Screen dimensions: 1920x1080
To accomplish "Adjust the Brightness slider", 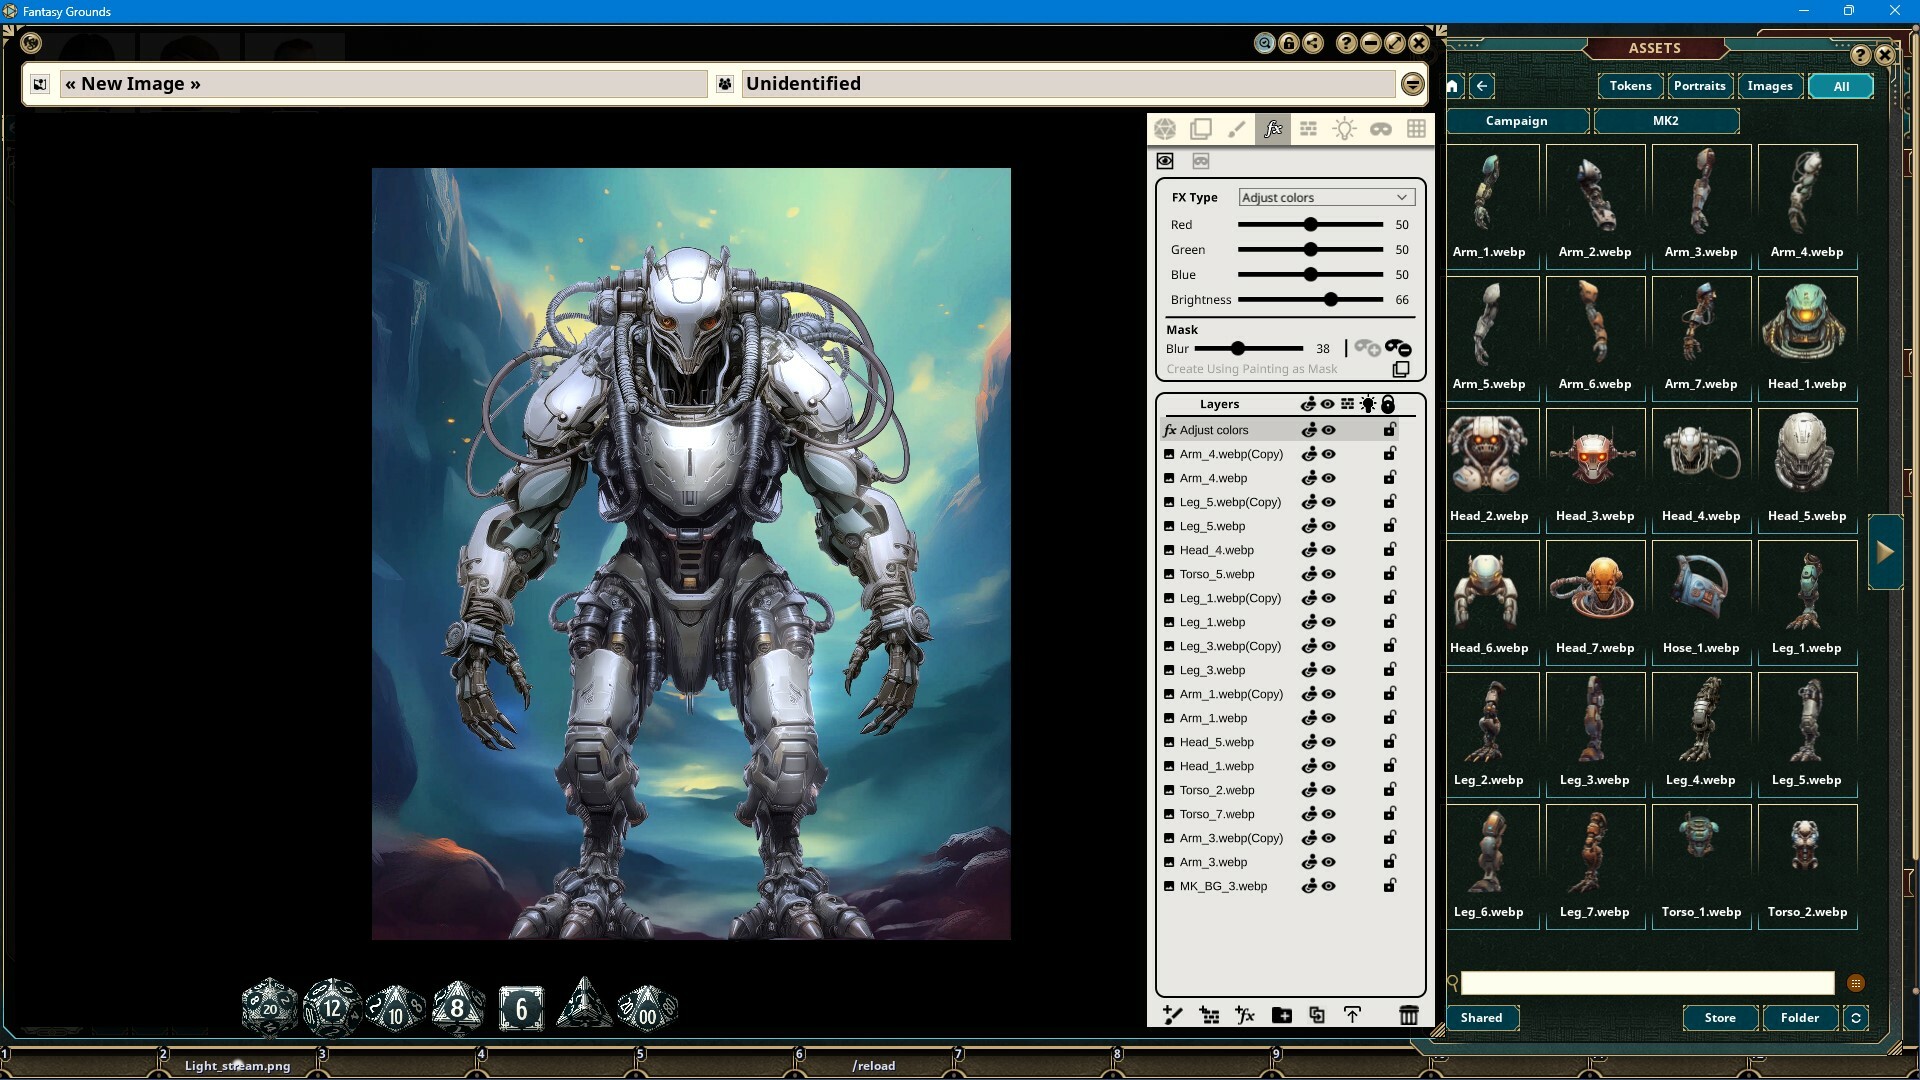I will click(1330, 299).
